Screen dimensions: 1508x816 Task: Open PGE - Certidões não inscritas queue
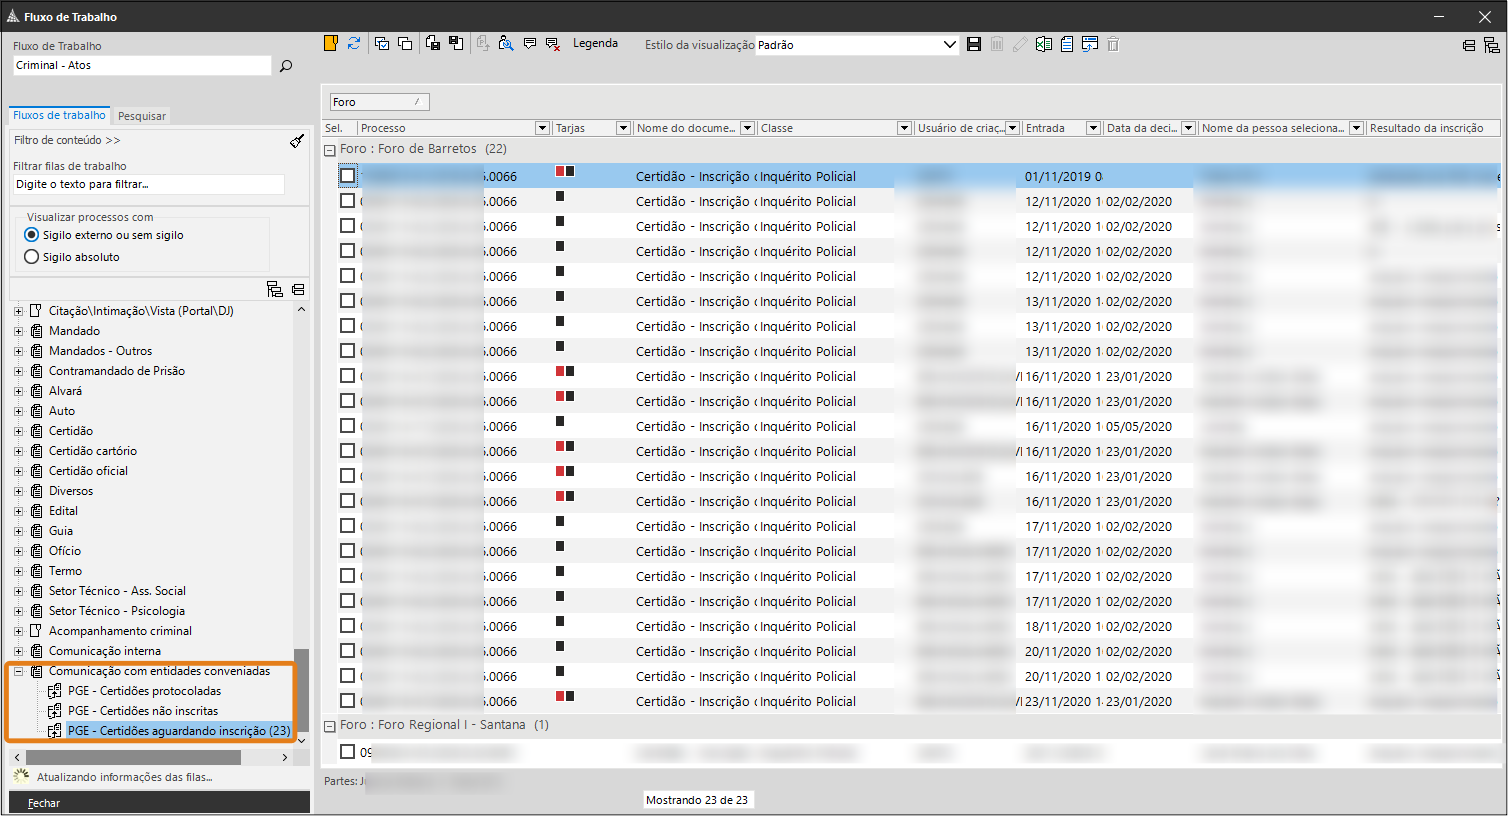143,711
